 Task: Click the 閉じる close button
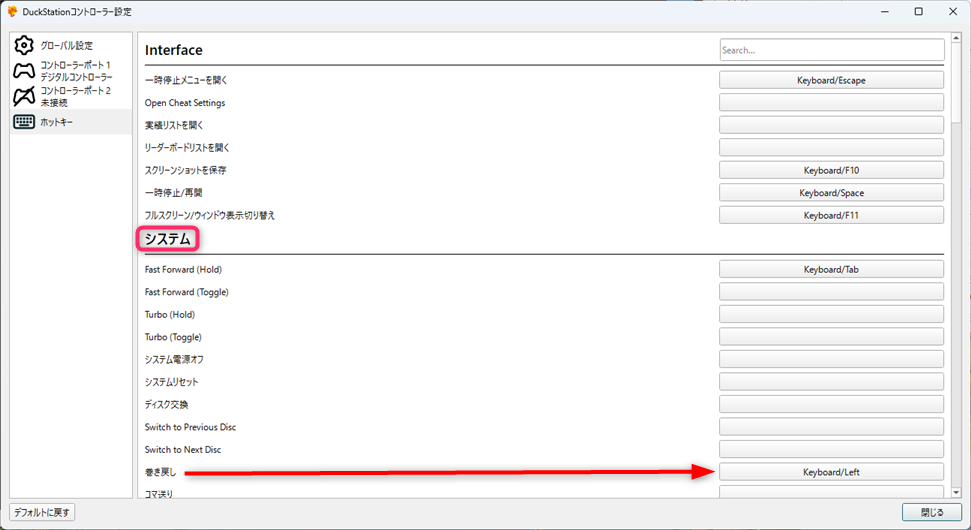[931, 512]
